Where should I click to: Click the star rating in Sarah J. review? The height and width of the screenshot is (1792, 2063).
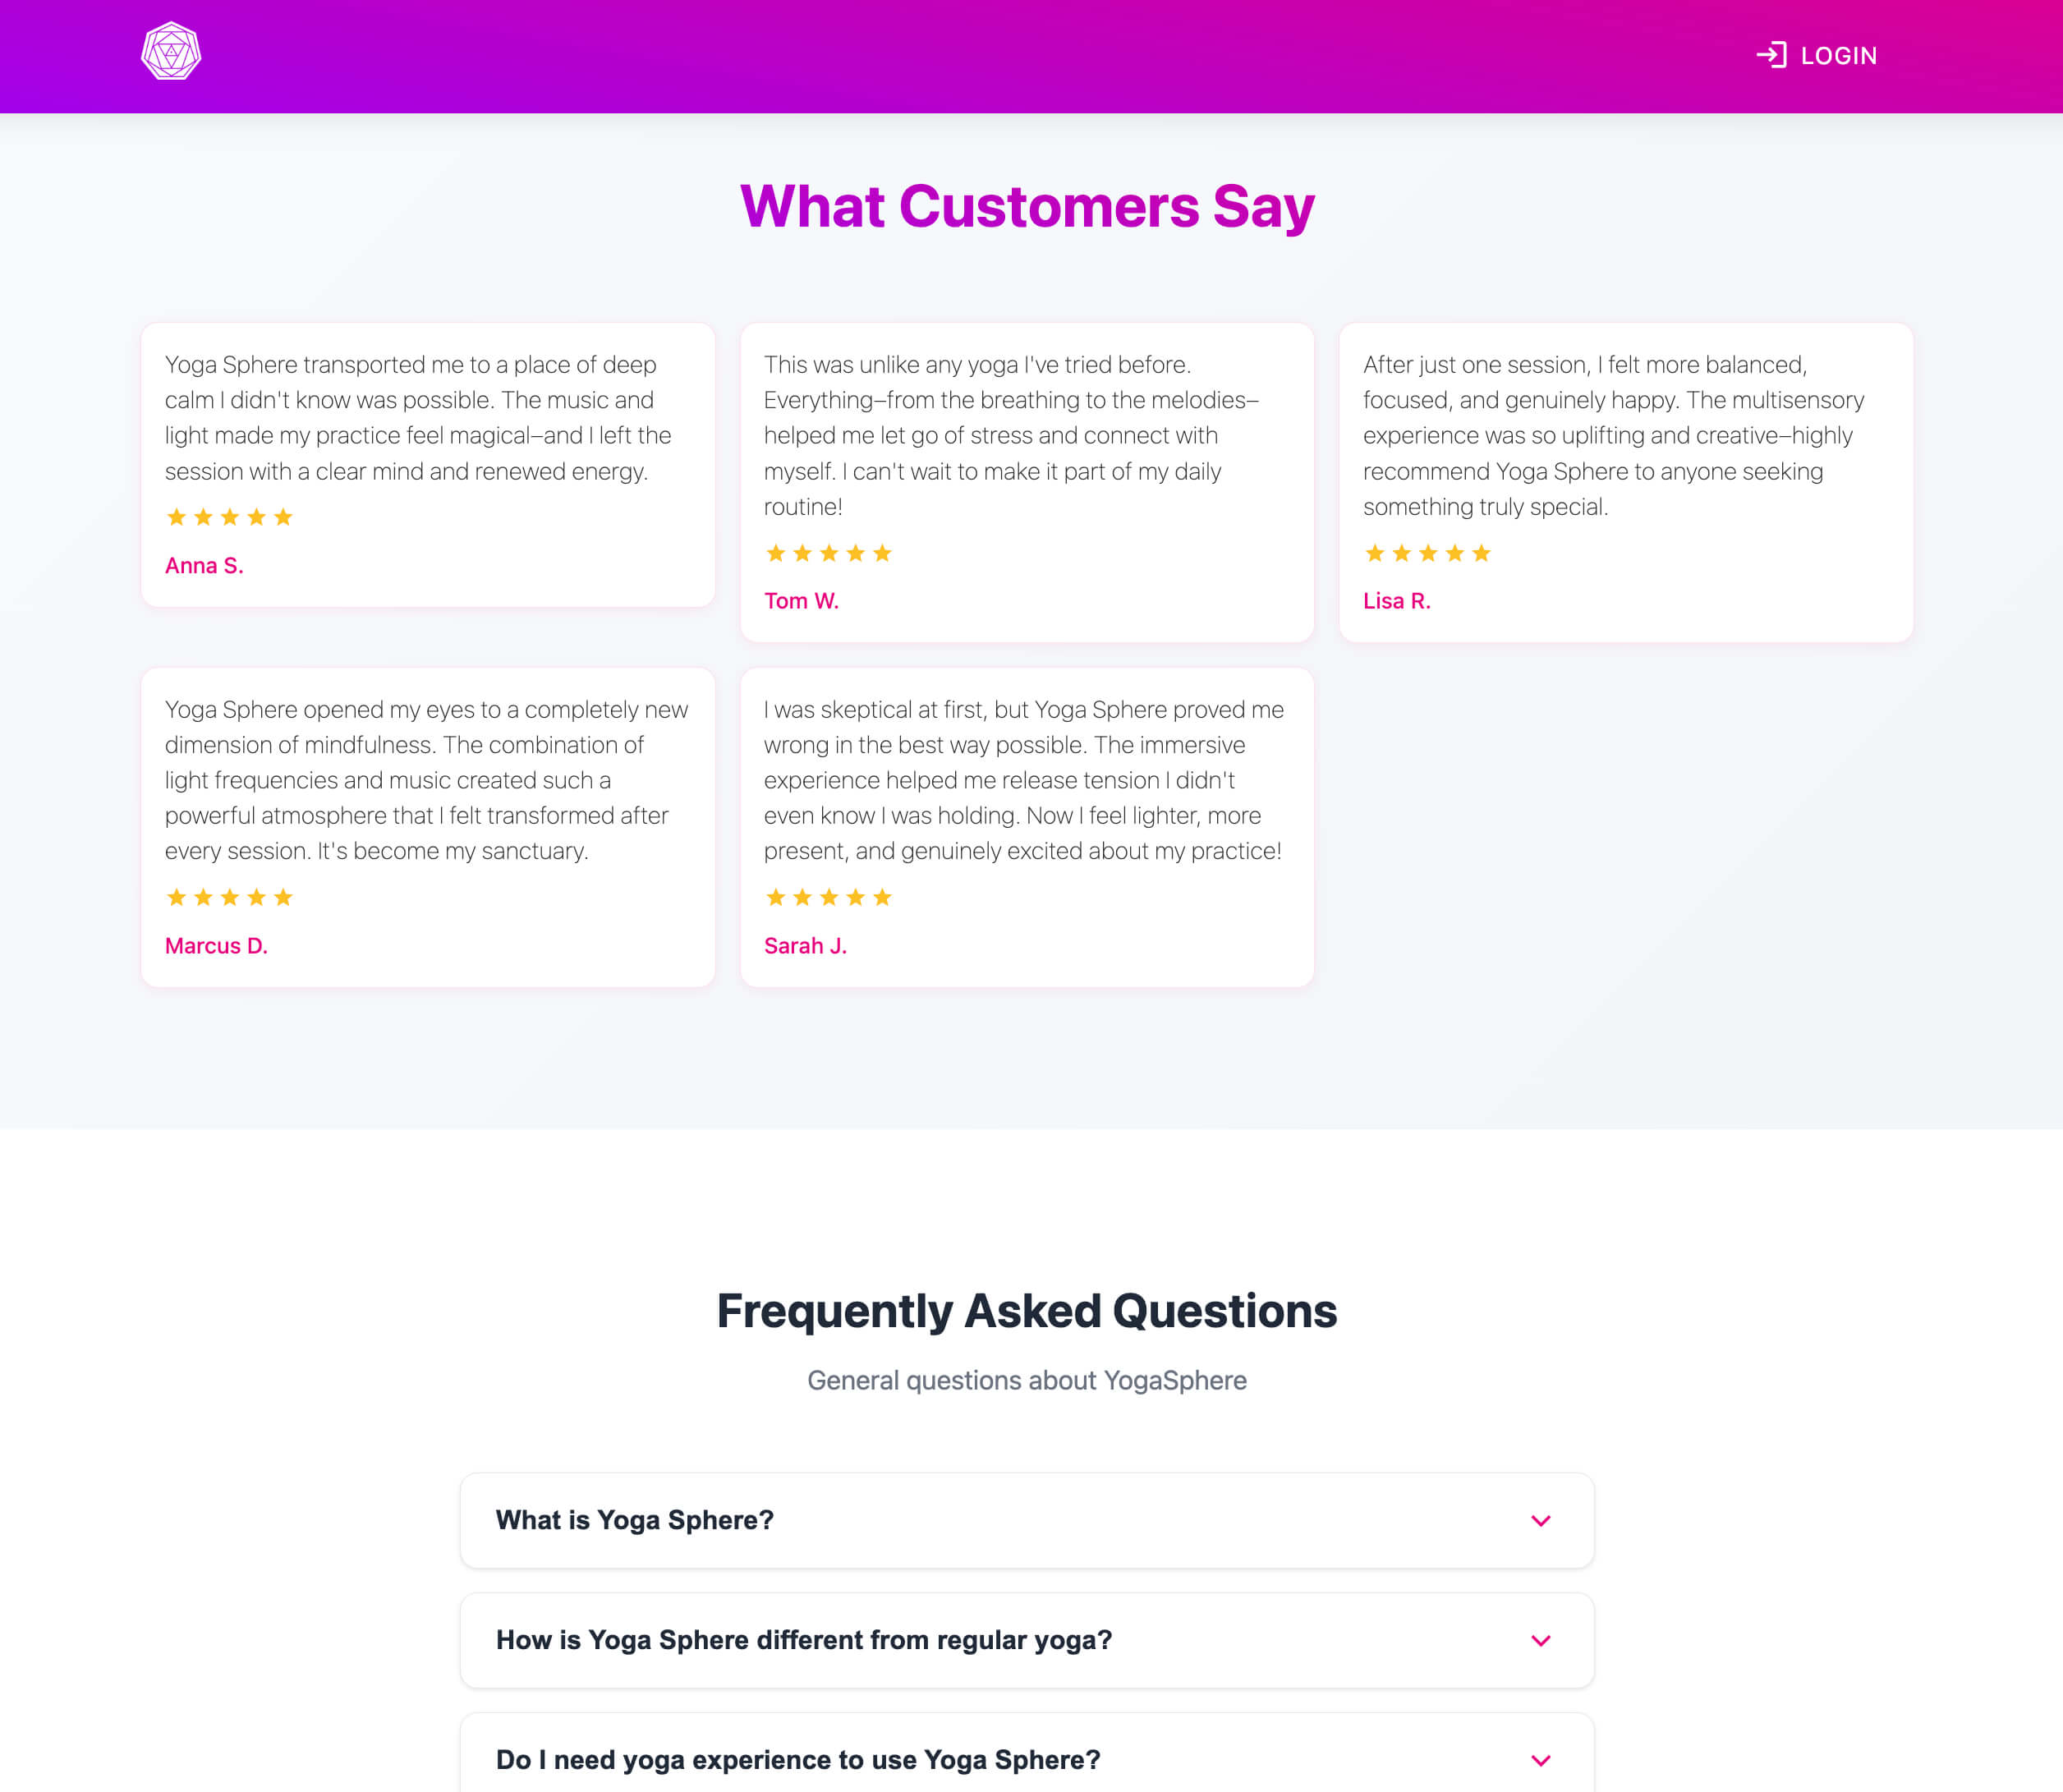828,897
